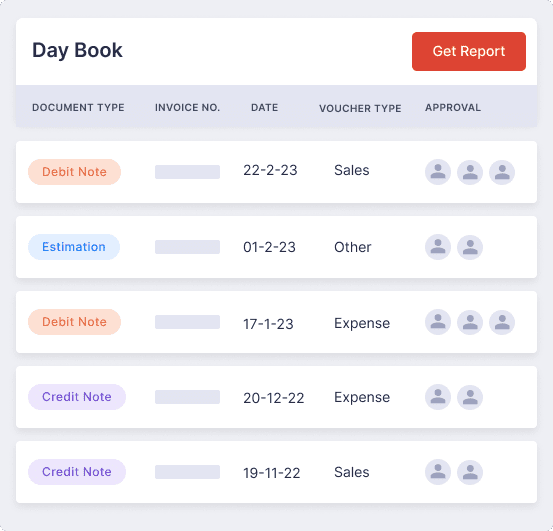Image resolution: width=553 pixels, height=531 pixels.
Task: Select Credit Note tag dated 20-12-22
Action: coord(77,397)
